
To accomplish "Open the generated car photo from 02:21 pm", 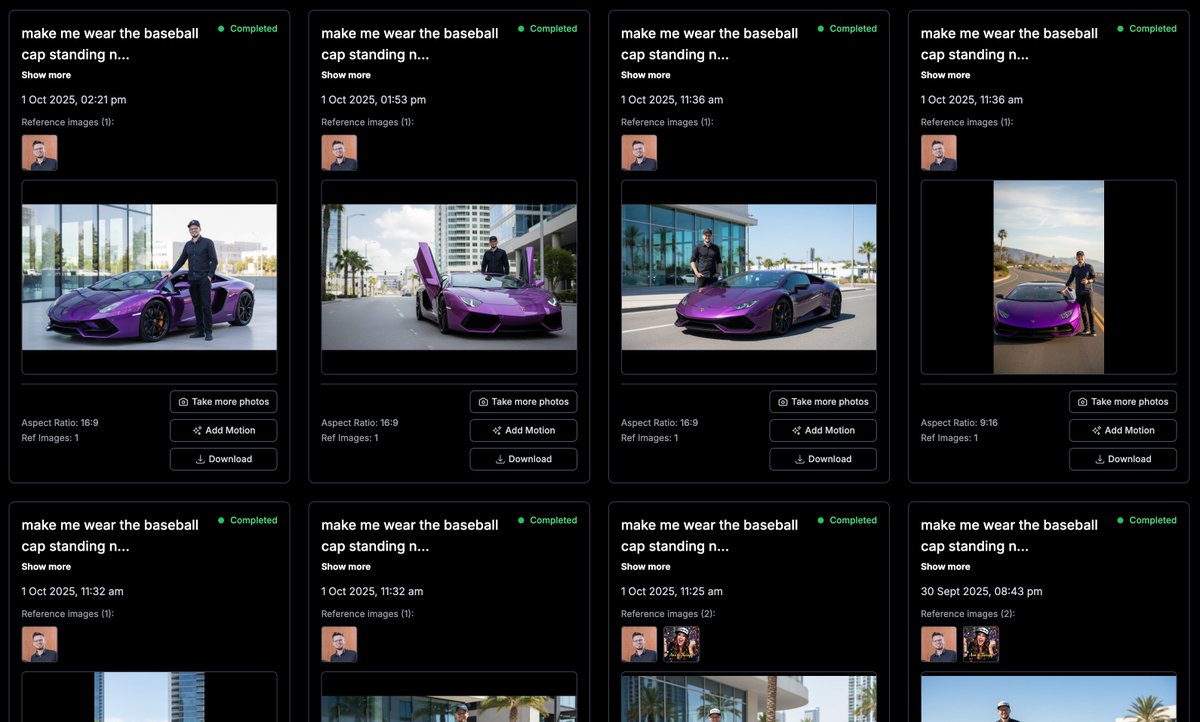I will (x=149, y=277).
